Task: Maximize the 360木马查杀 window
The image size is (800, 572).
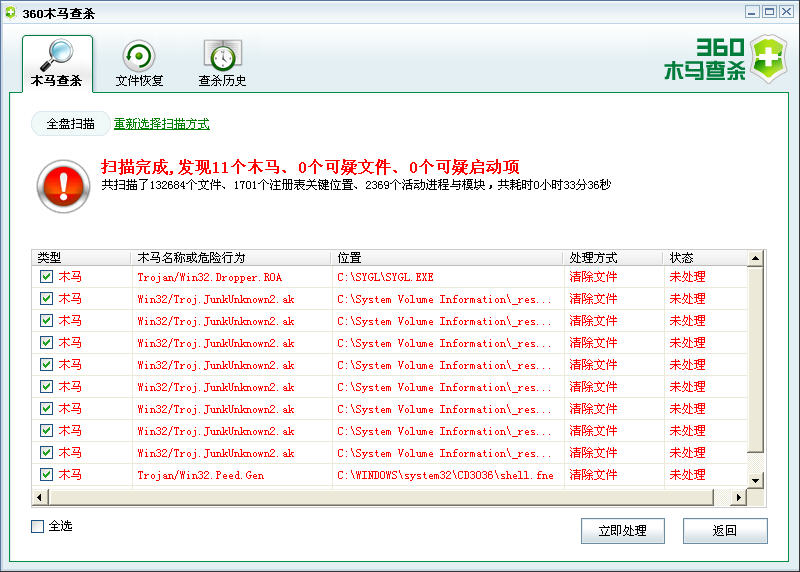Action: tap(769, 12)
